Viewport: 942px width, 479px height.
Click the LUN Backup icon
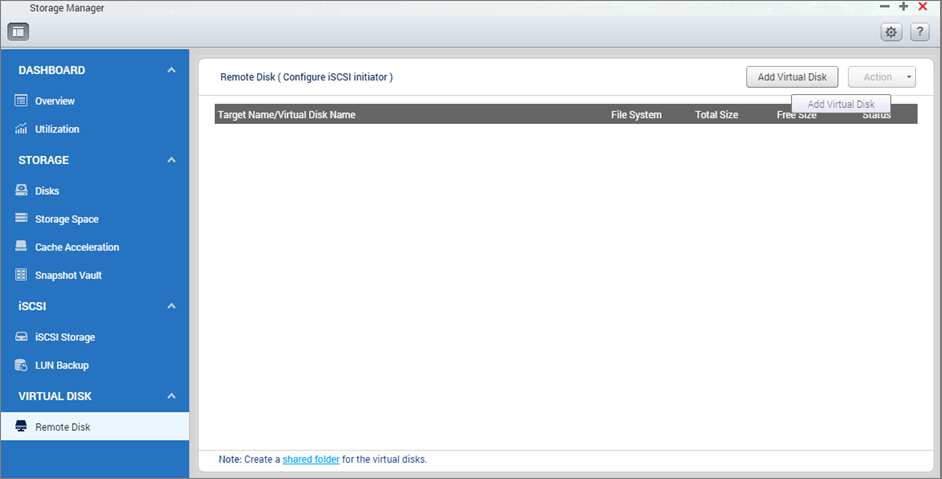tap(21, 365)
